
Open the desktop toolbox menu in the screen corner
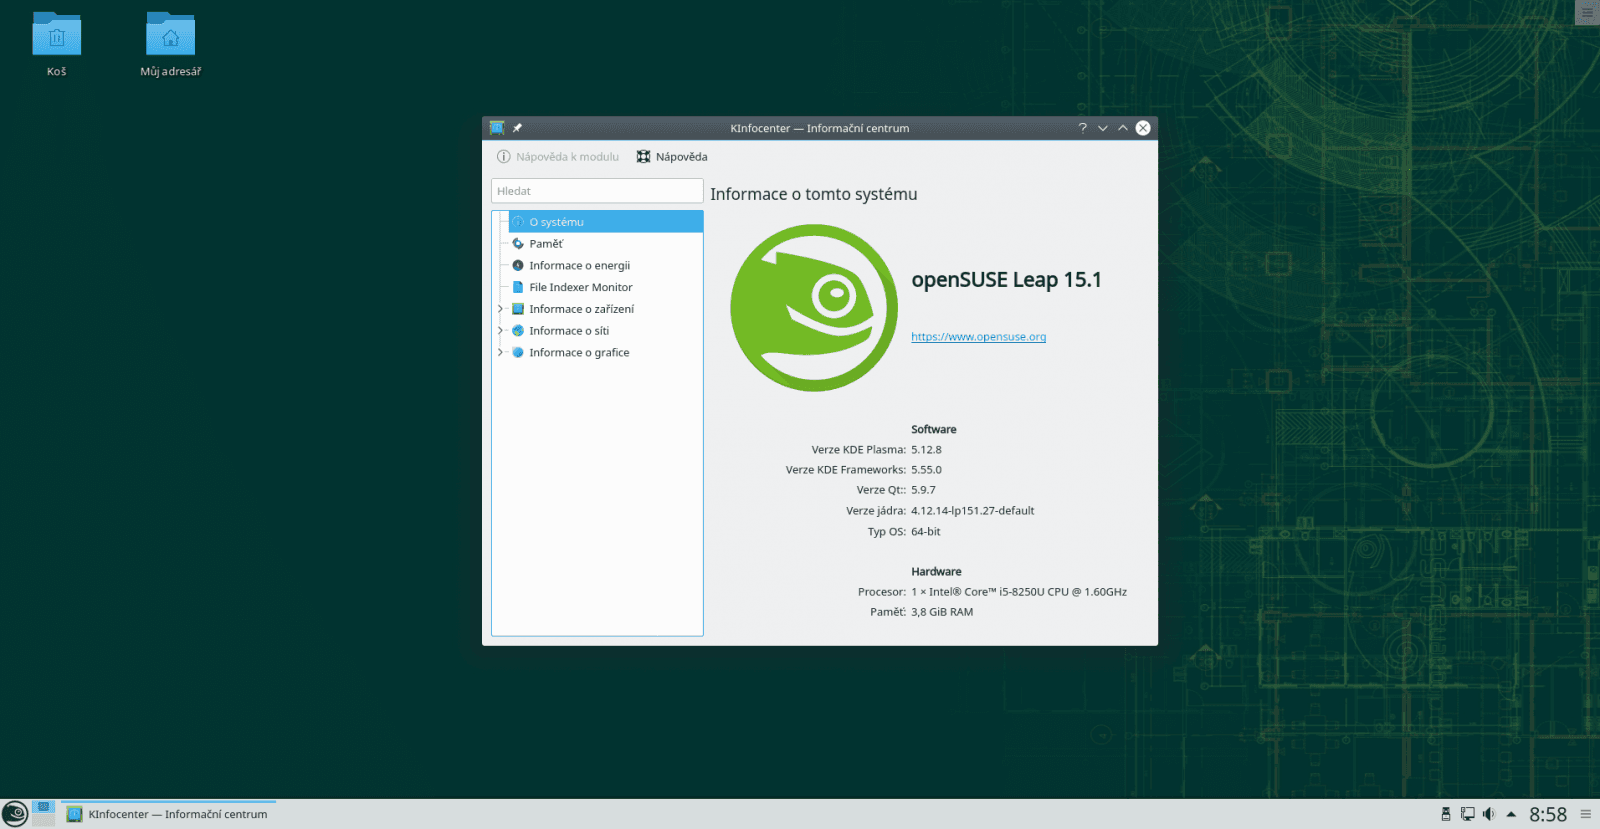tap(1587, 12)
